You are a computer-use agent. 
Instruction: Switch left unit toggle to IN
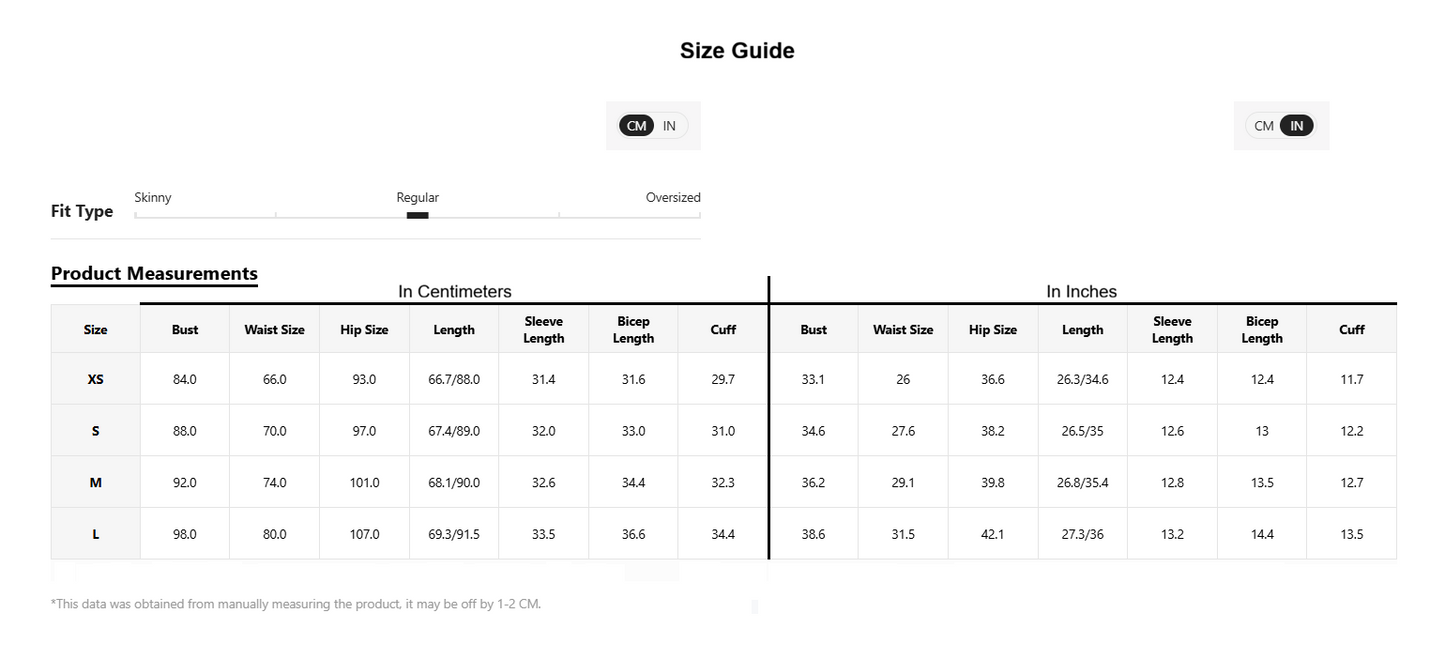[x=669, y=126]
